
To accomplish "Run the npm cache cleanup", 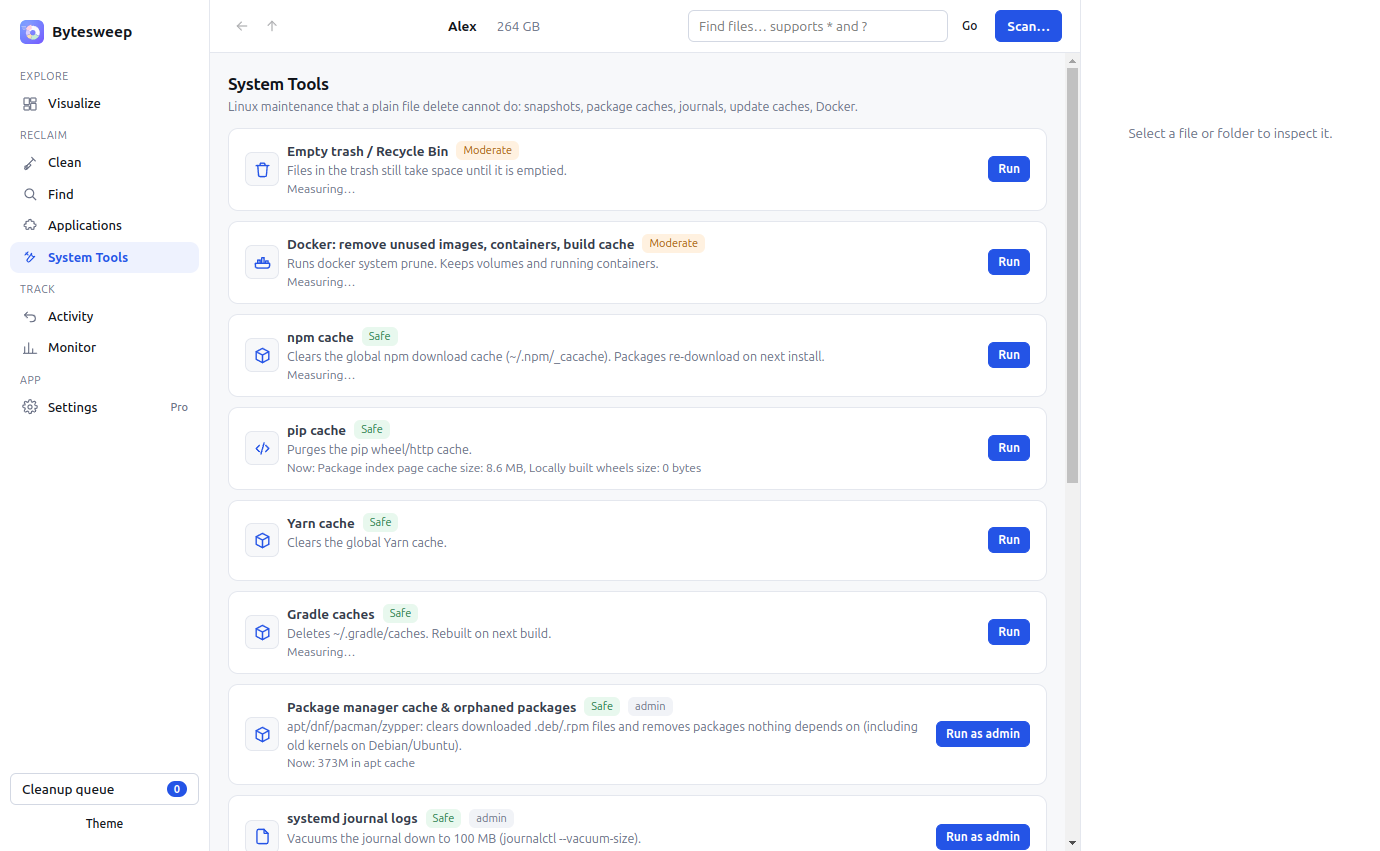I will [1009, 355].
